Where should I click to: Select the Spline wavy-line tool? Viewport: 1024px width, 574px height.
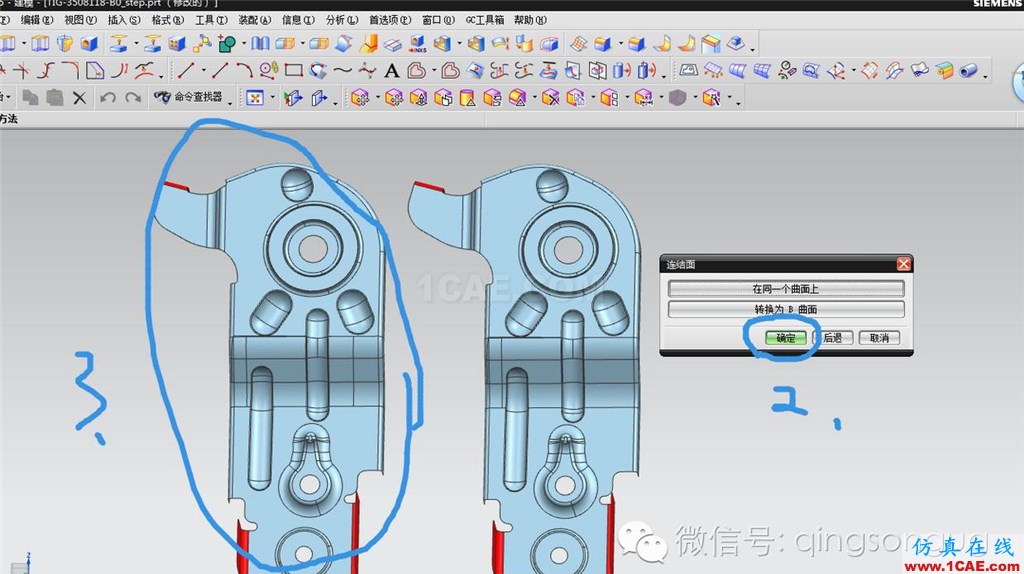(342, 71)
